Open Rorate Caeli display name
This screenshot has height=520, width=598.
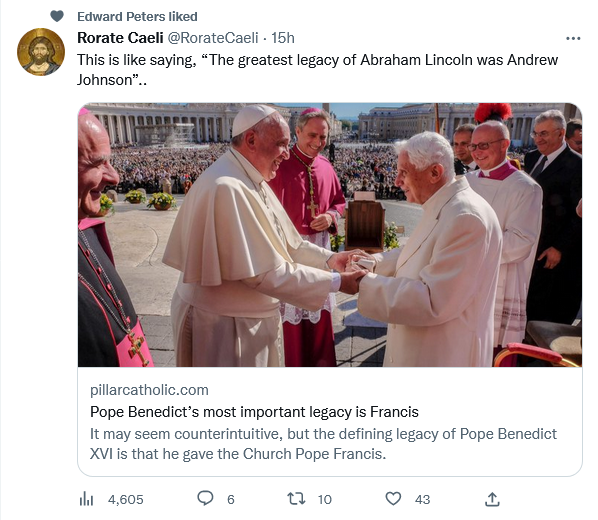click(120, 38)
